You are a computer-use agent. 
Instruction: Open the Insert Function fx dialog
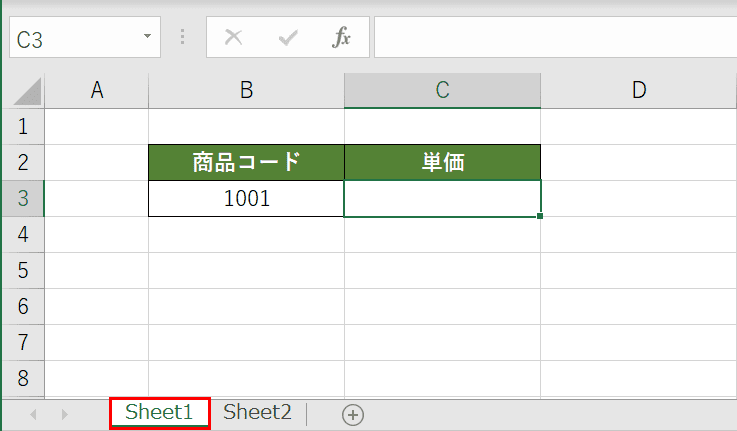coord(341,37)
